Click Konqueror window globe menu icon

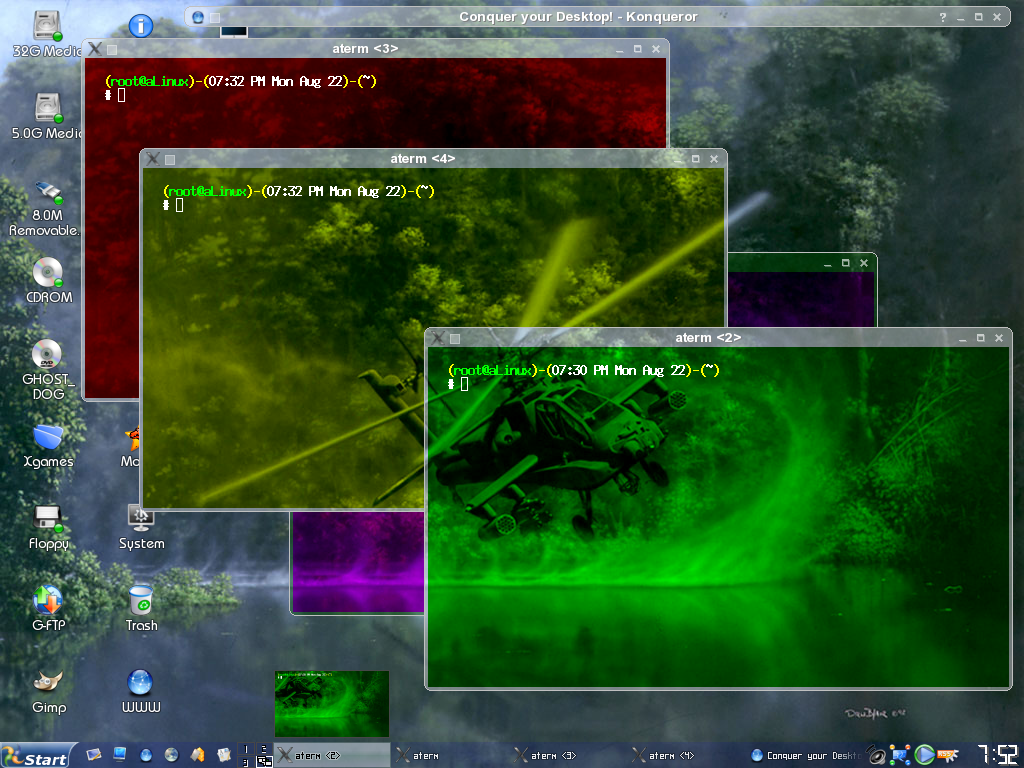pos(198,18)
